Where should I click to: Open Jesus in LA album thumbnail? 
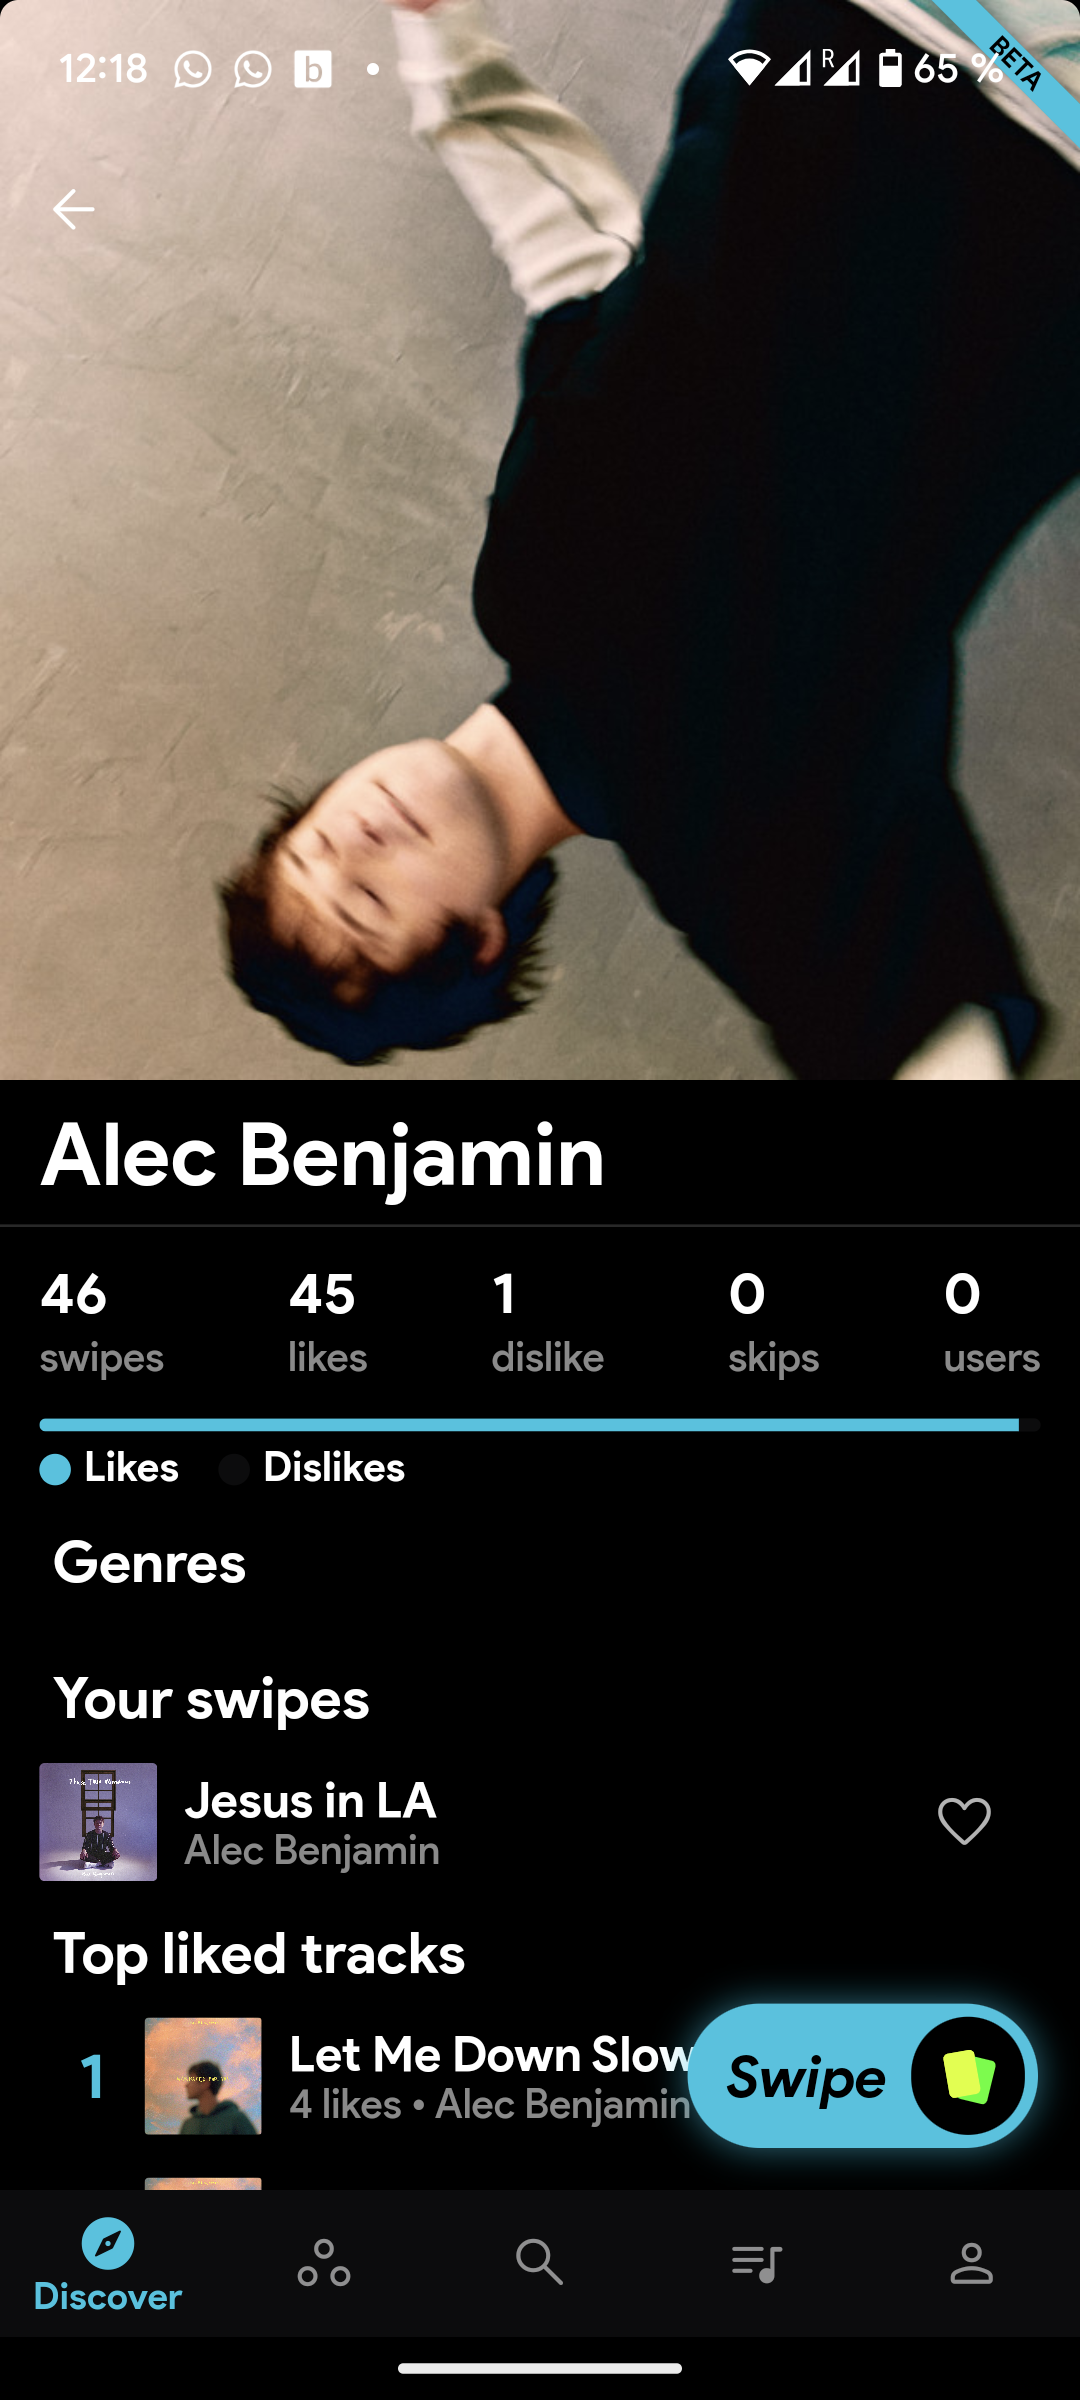click(98, 1821)
